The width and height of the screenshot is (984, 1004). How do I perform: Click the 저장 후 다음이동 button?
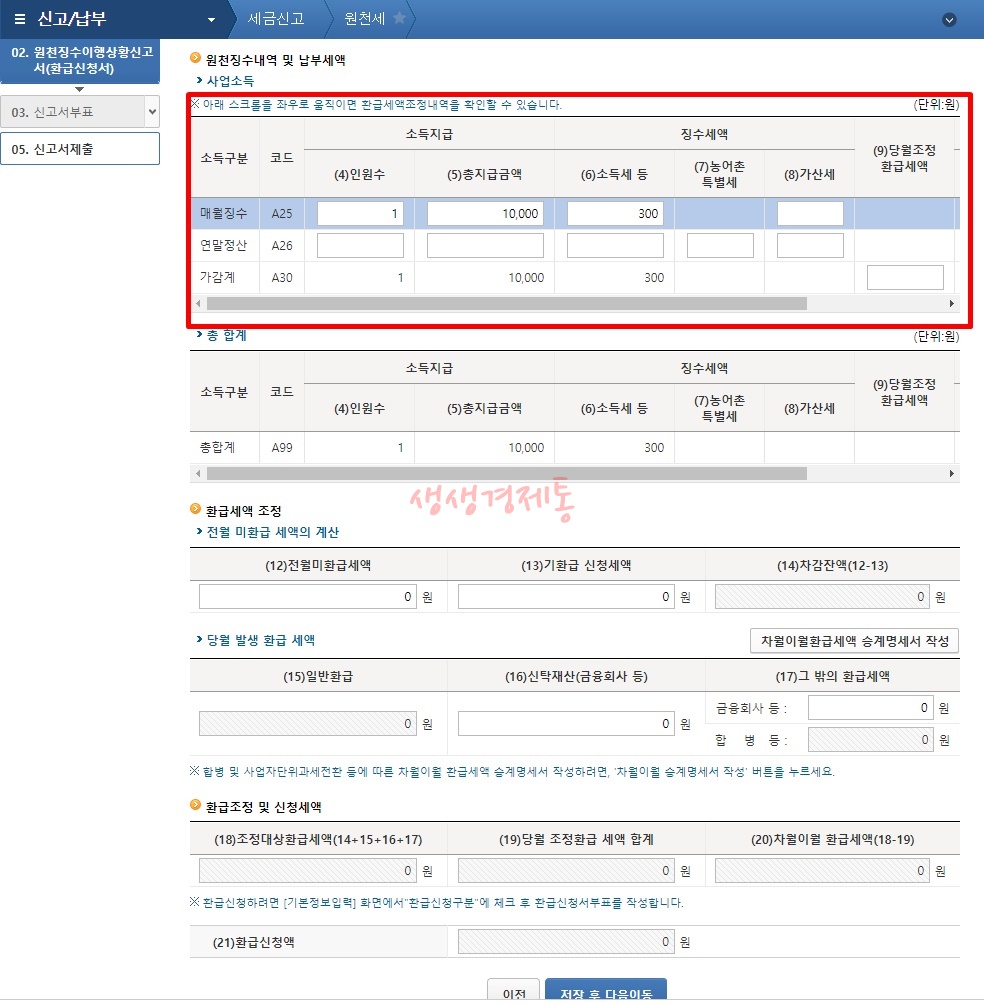tap(606, 993)
